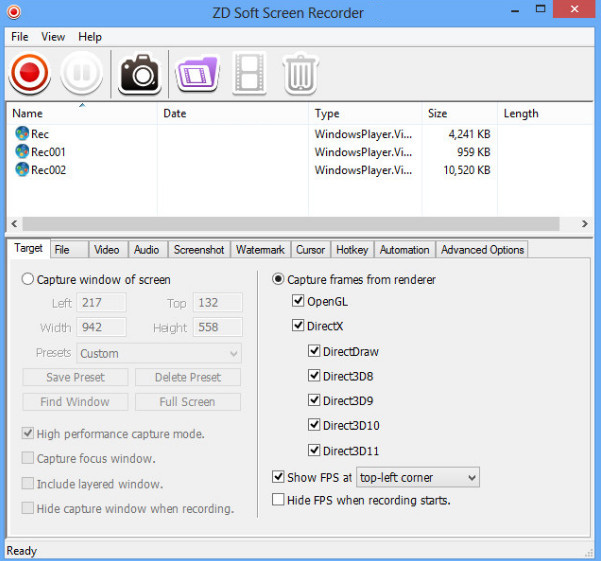Toggle Hide capture window when recording
The height and width of the screenshot is (561, 601).
coord(28,508)
